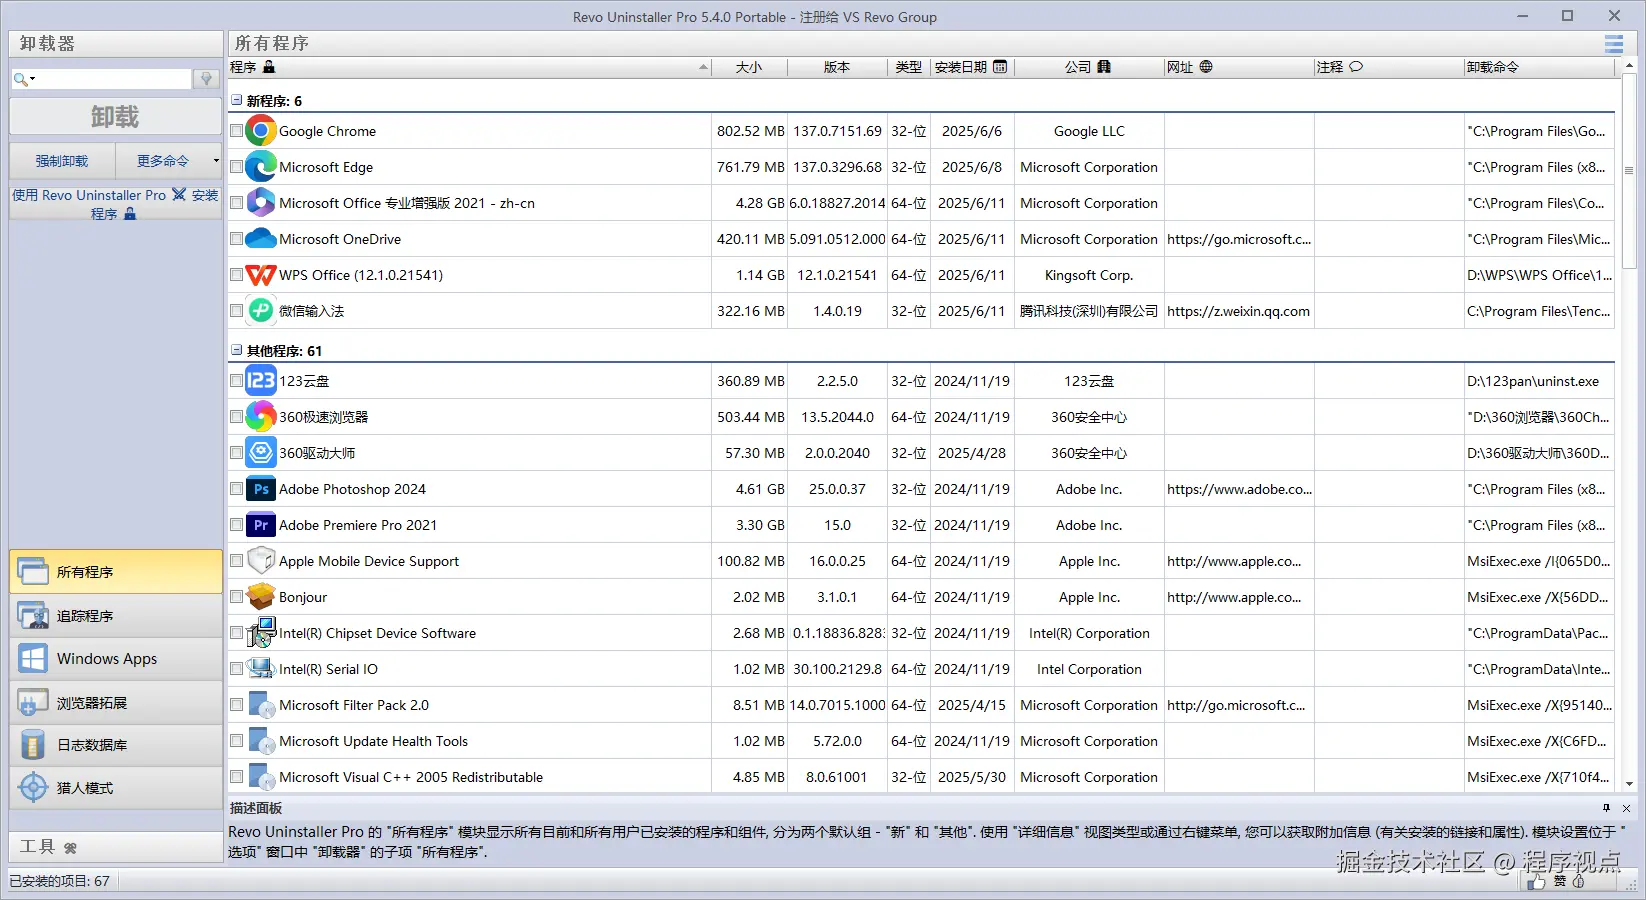Click the 123云盘 program icon
The height and width of the screenshot is (900, 1646).
(261, 381)
